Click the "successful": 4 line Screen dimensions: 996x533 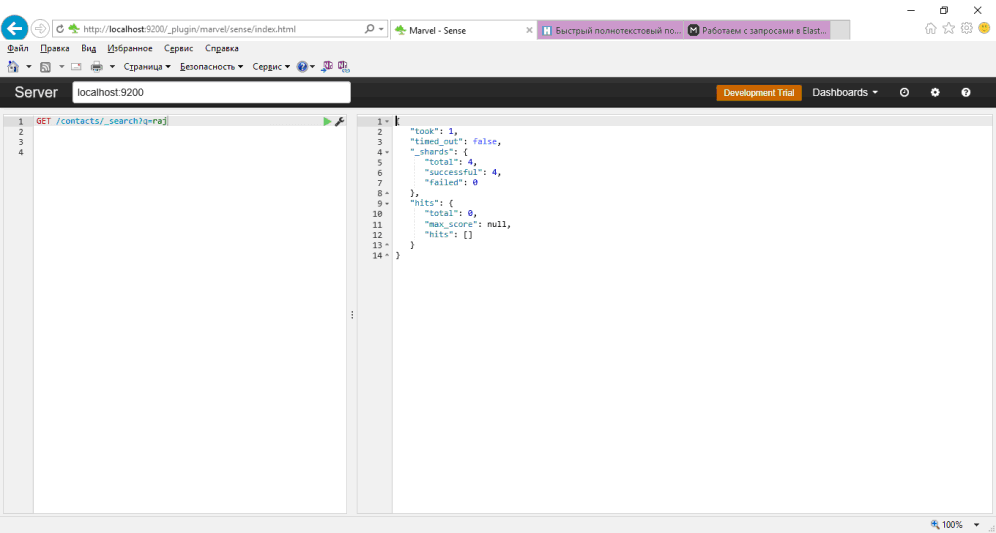pos(462,172)
